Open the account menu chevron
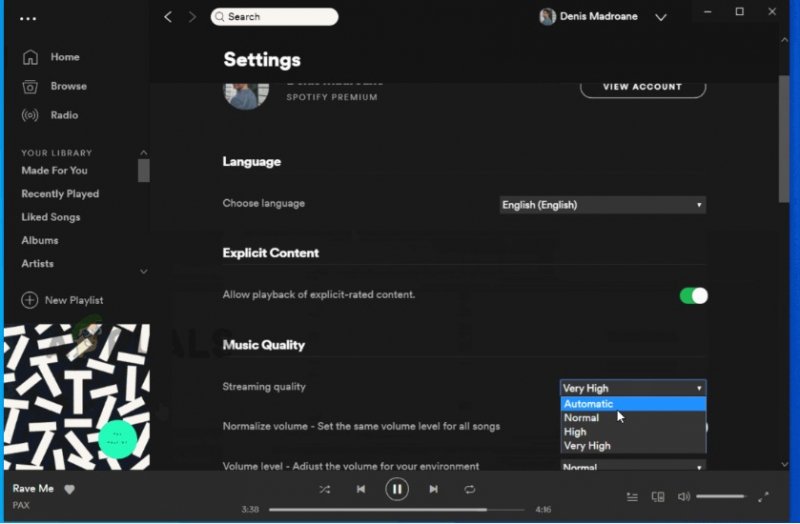This screenshot has height=524, width=800. click(x=661, y=17)
